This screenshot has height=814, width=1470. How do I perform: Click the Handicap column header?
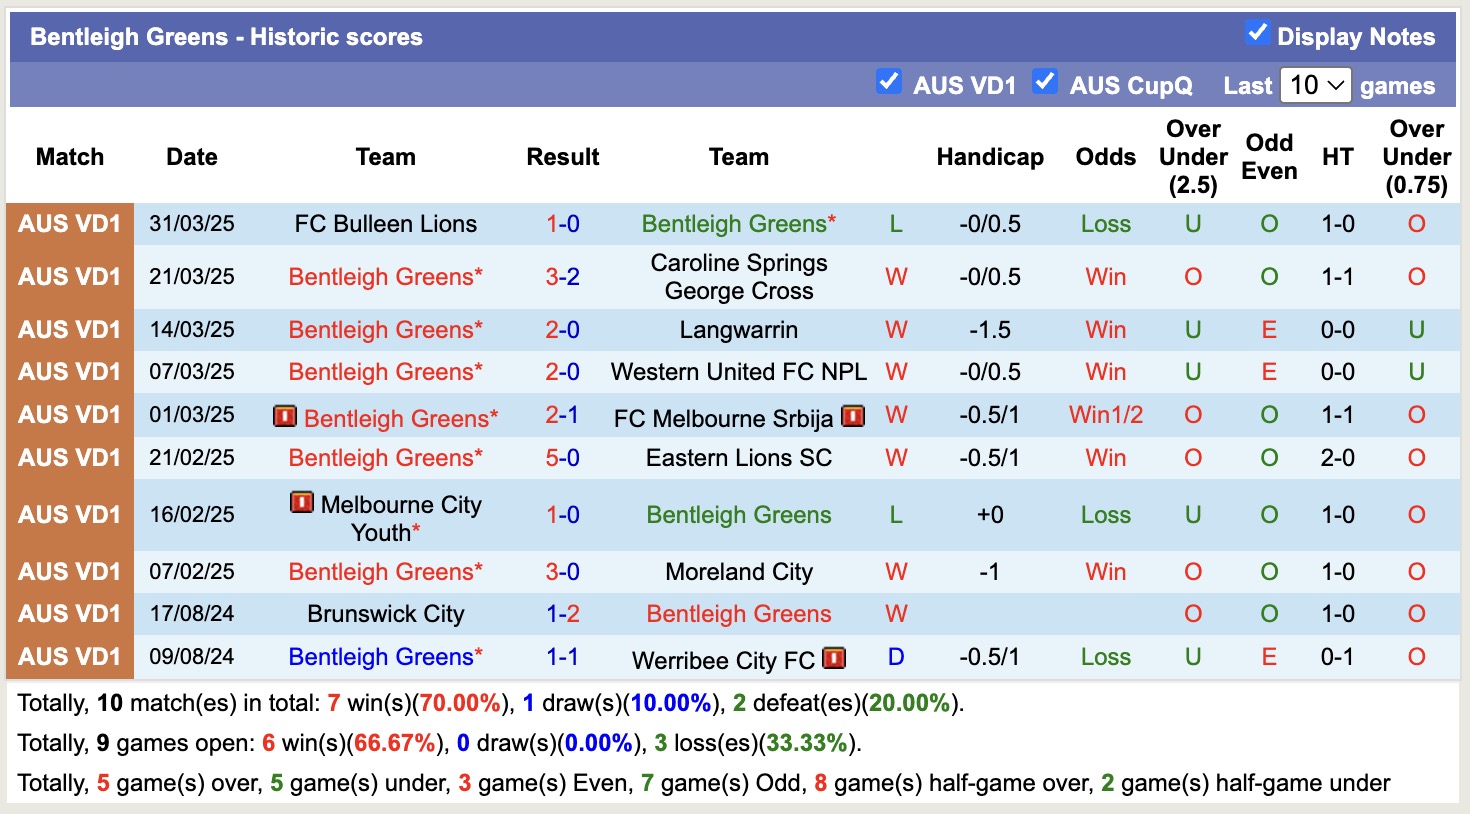click(x=990, y=157)
